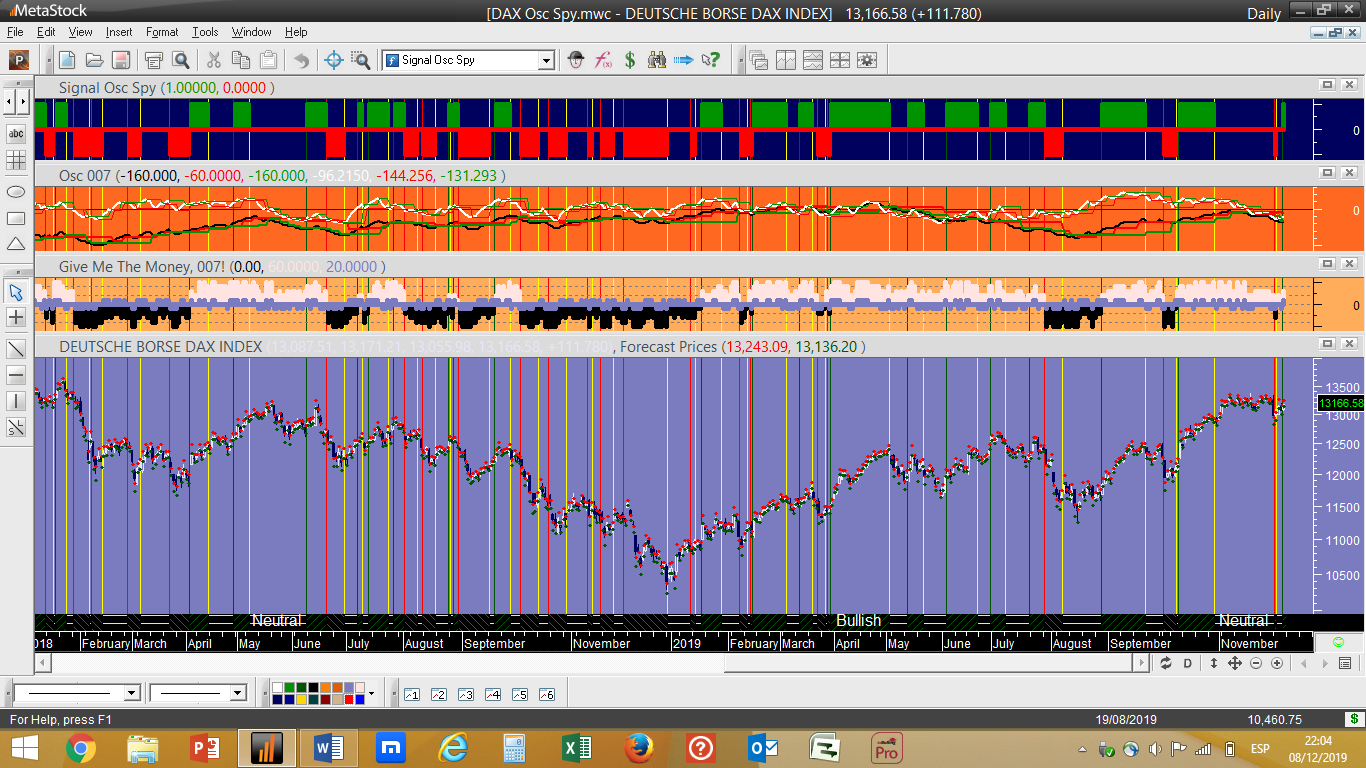
Task: Open Excel from the Windows taskbar
Action: click(x=576, y=747)
